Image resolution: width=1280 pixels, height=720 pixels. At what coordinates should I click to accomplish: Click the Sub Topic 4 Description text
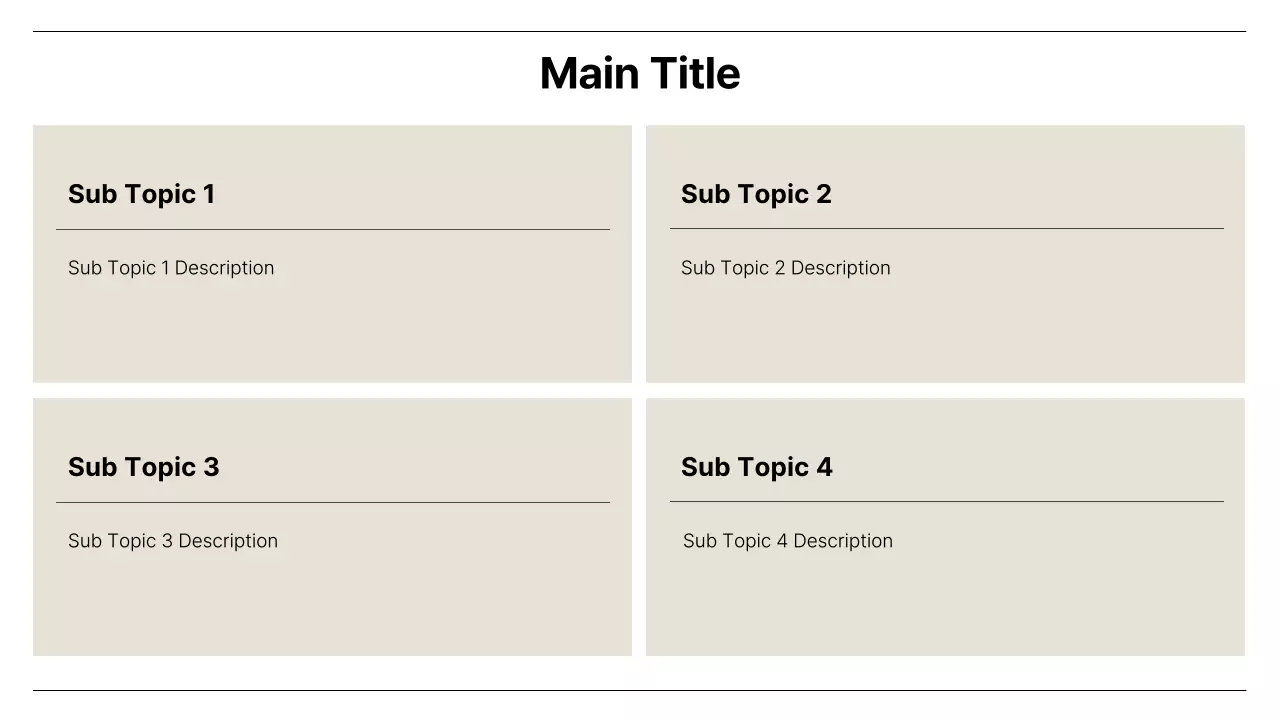[787, 541]
